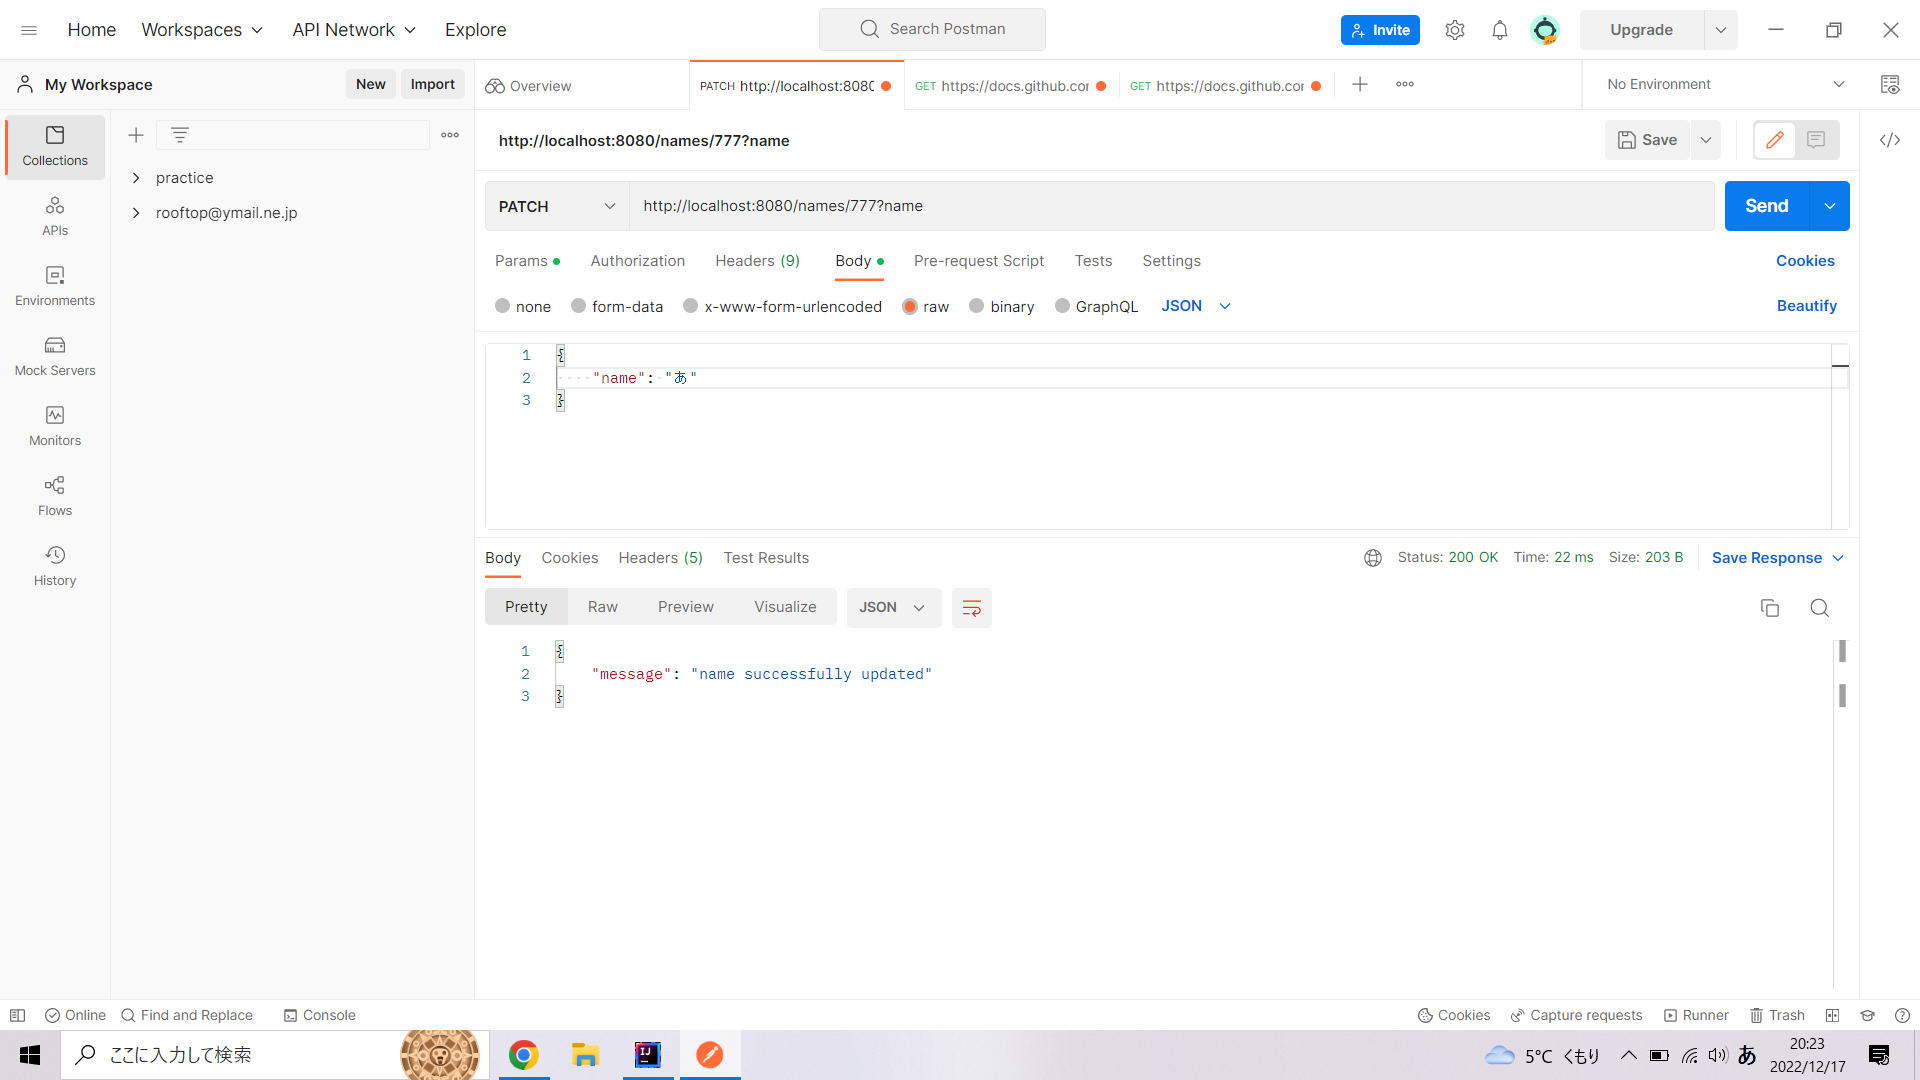The height and width of the screenshot is (1080, 1920).
Task: Send the PATCH request
Action: (x=1766, y=206)
